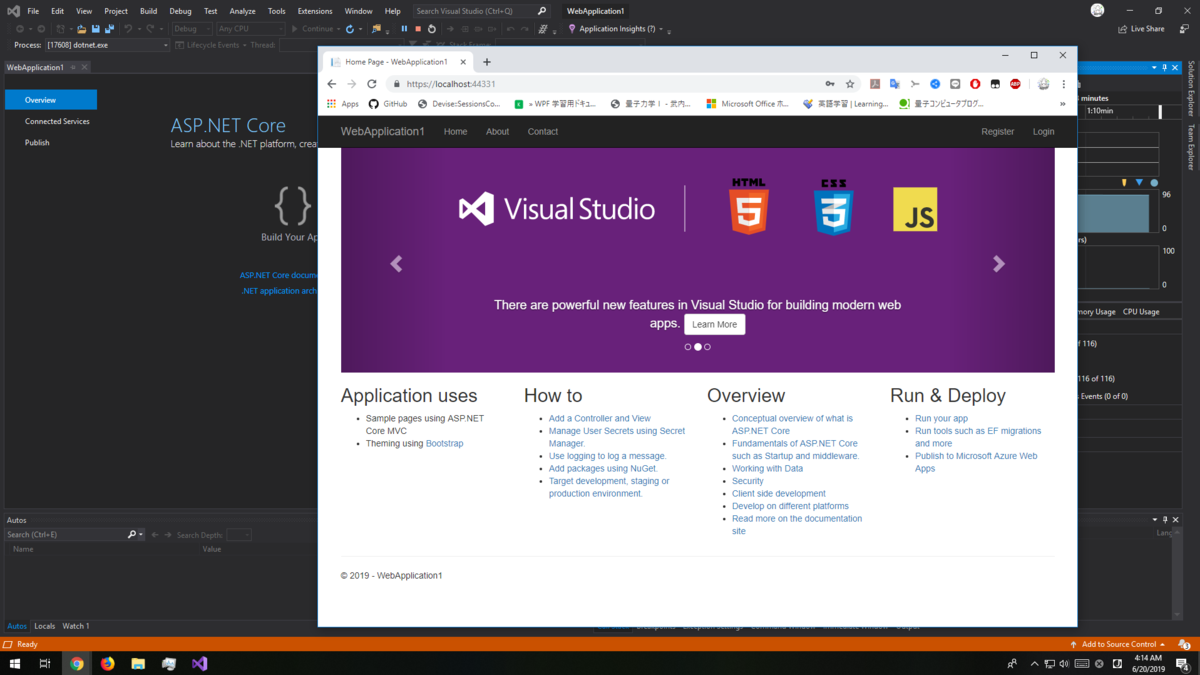This screenshot has width=1200, height=675.
Task: Click the HTML5 logo in the carousel
Action: (749, 207)
